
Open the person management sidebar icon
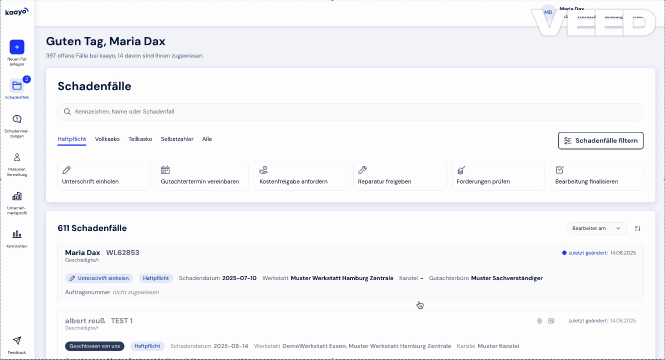point(17,157)
